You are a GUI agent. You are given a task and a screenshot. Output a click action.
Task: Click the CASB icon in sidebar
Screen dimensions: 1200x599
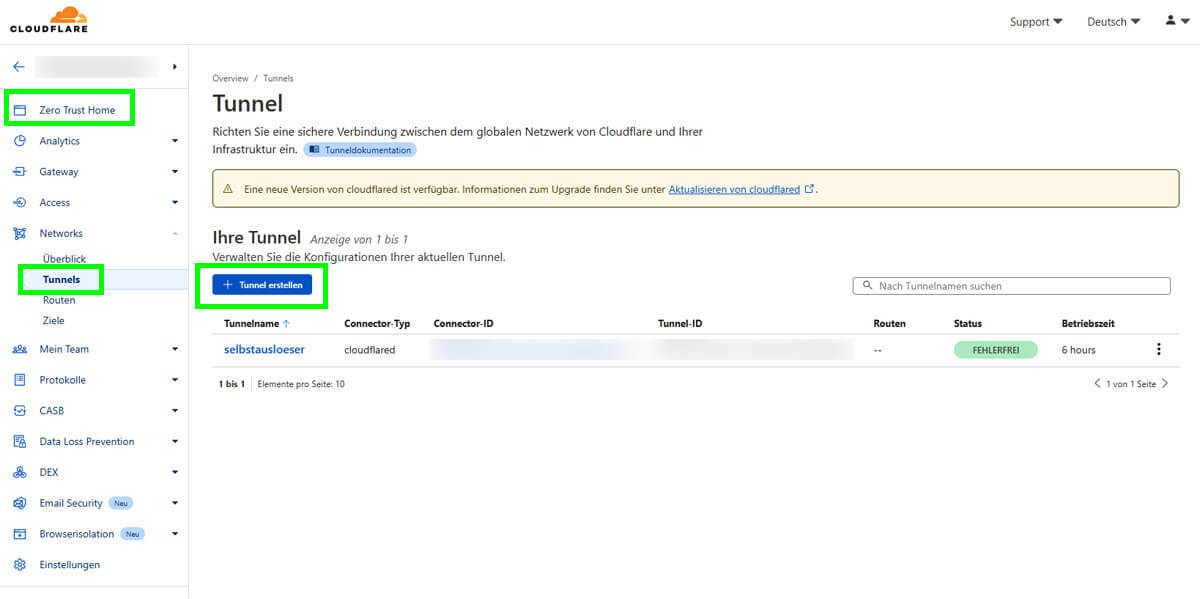(19, 411)
